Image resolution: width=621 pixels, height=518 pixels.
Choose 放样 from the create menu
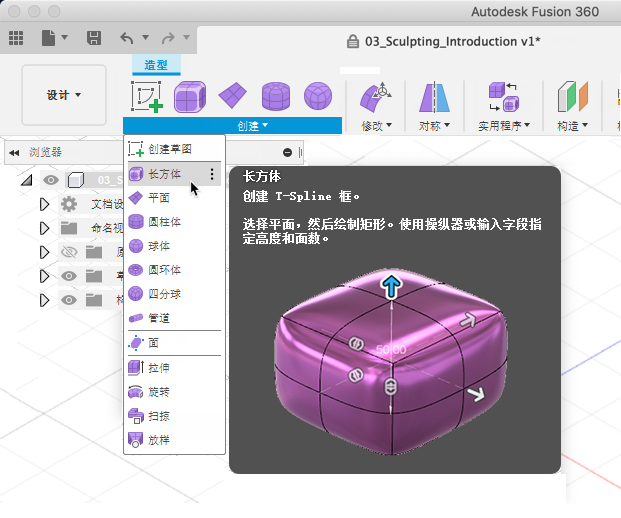174,440
